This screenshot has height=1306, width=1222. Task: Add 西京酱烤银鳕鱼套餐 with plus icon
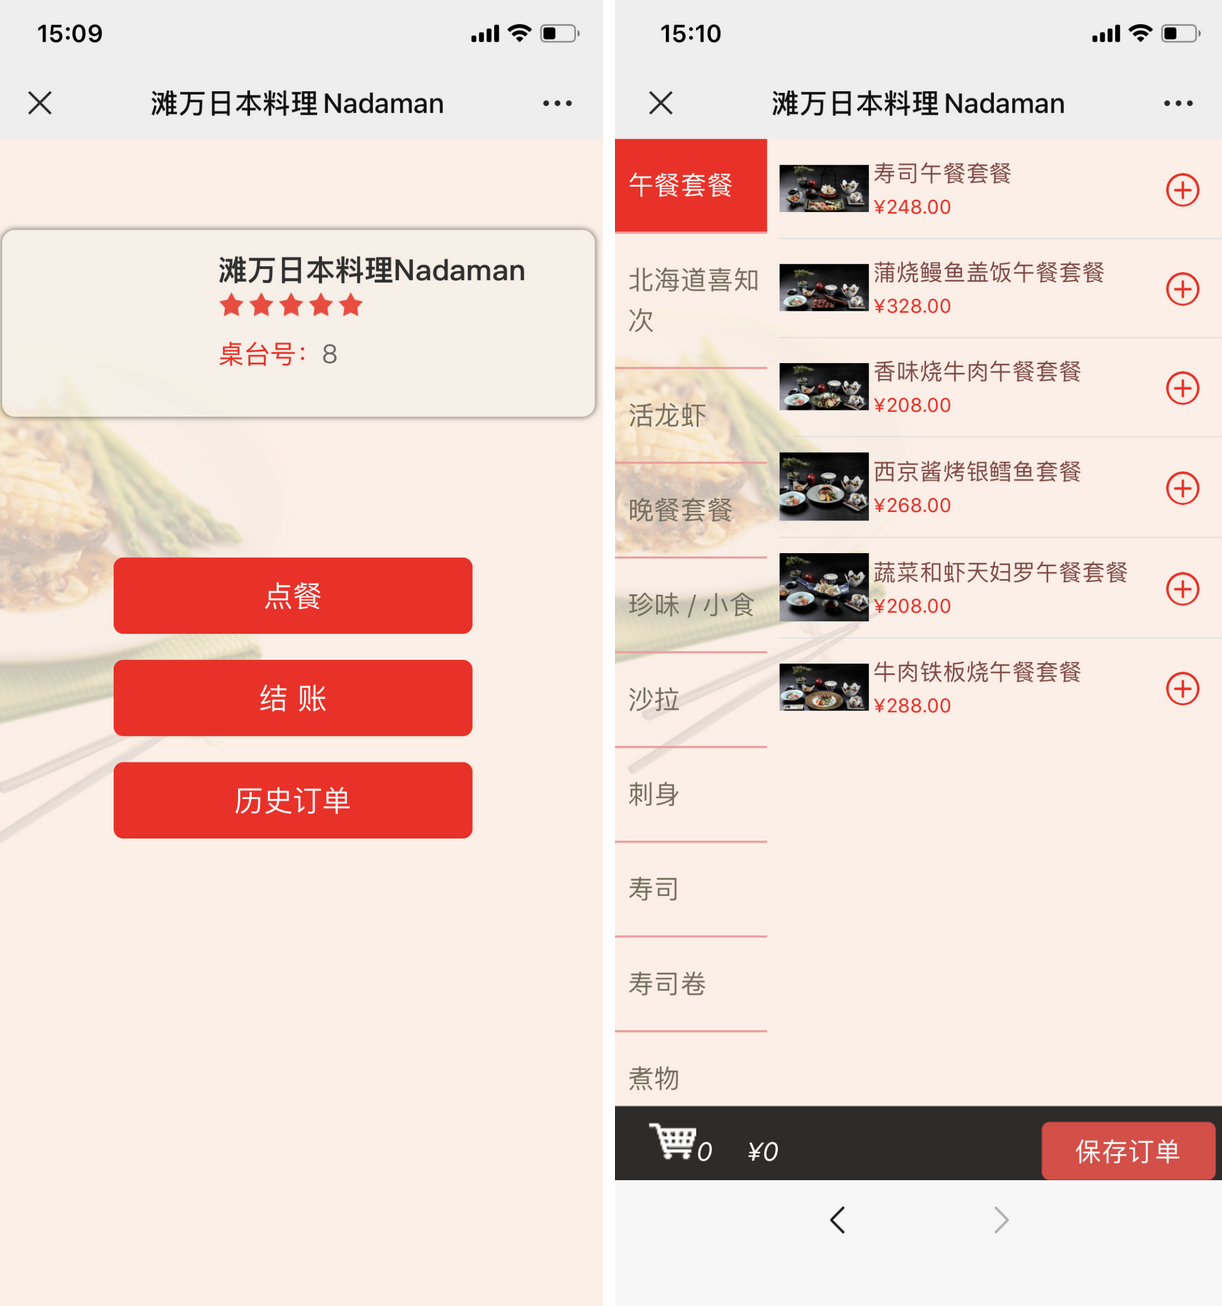pos(1183,488)
